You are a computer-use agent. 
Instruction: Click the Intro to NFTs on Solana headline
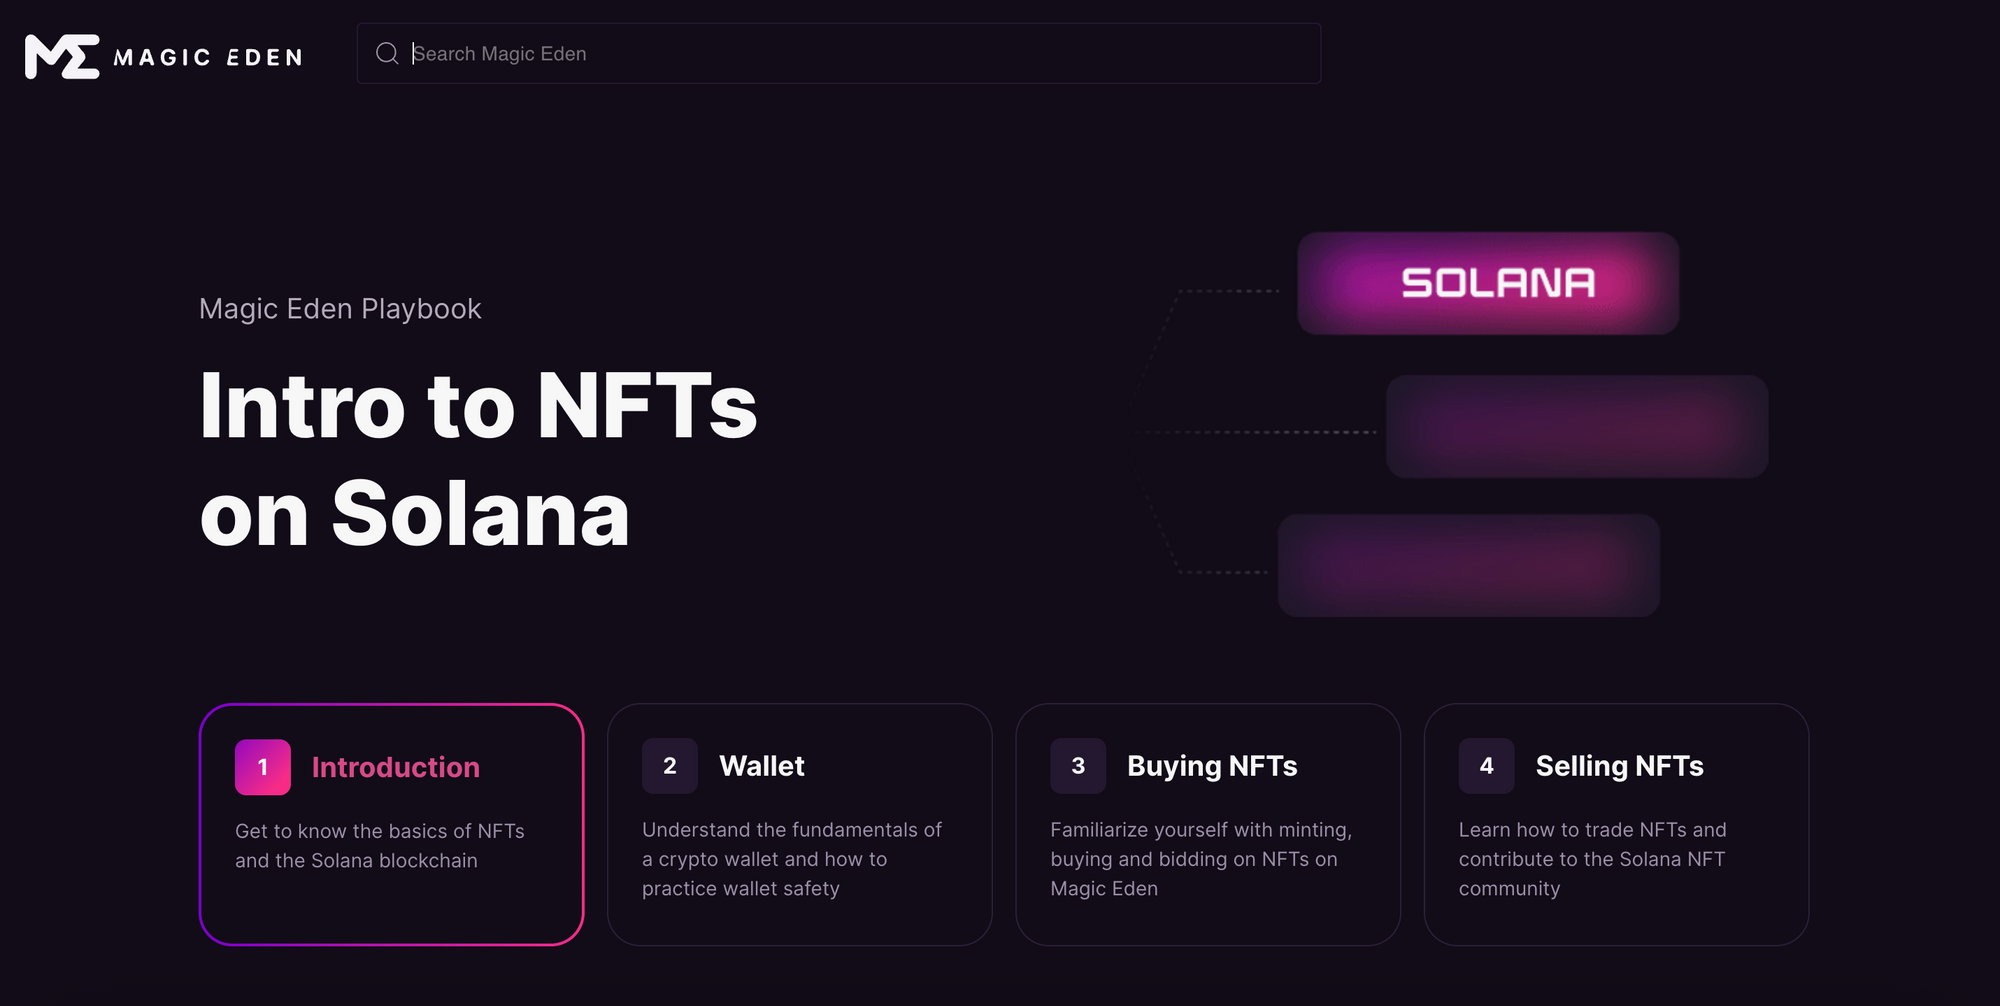pyautogui.click(x=478, y=459)
